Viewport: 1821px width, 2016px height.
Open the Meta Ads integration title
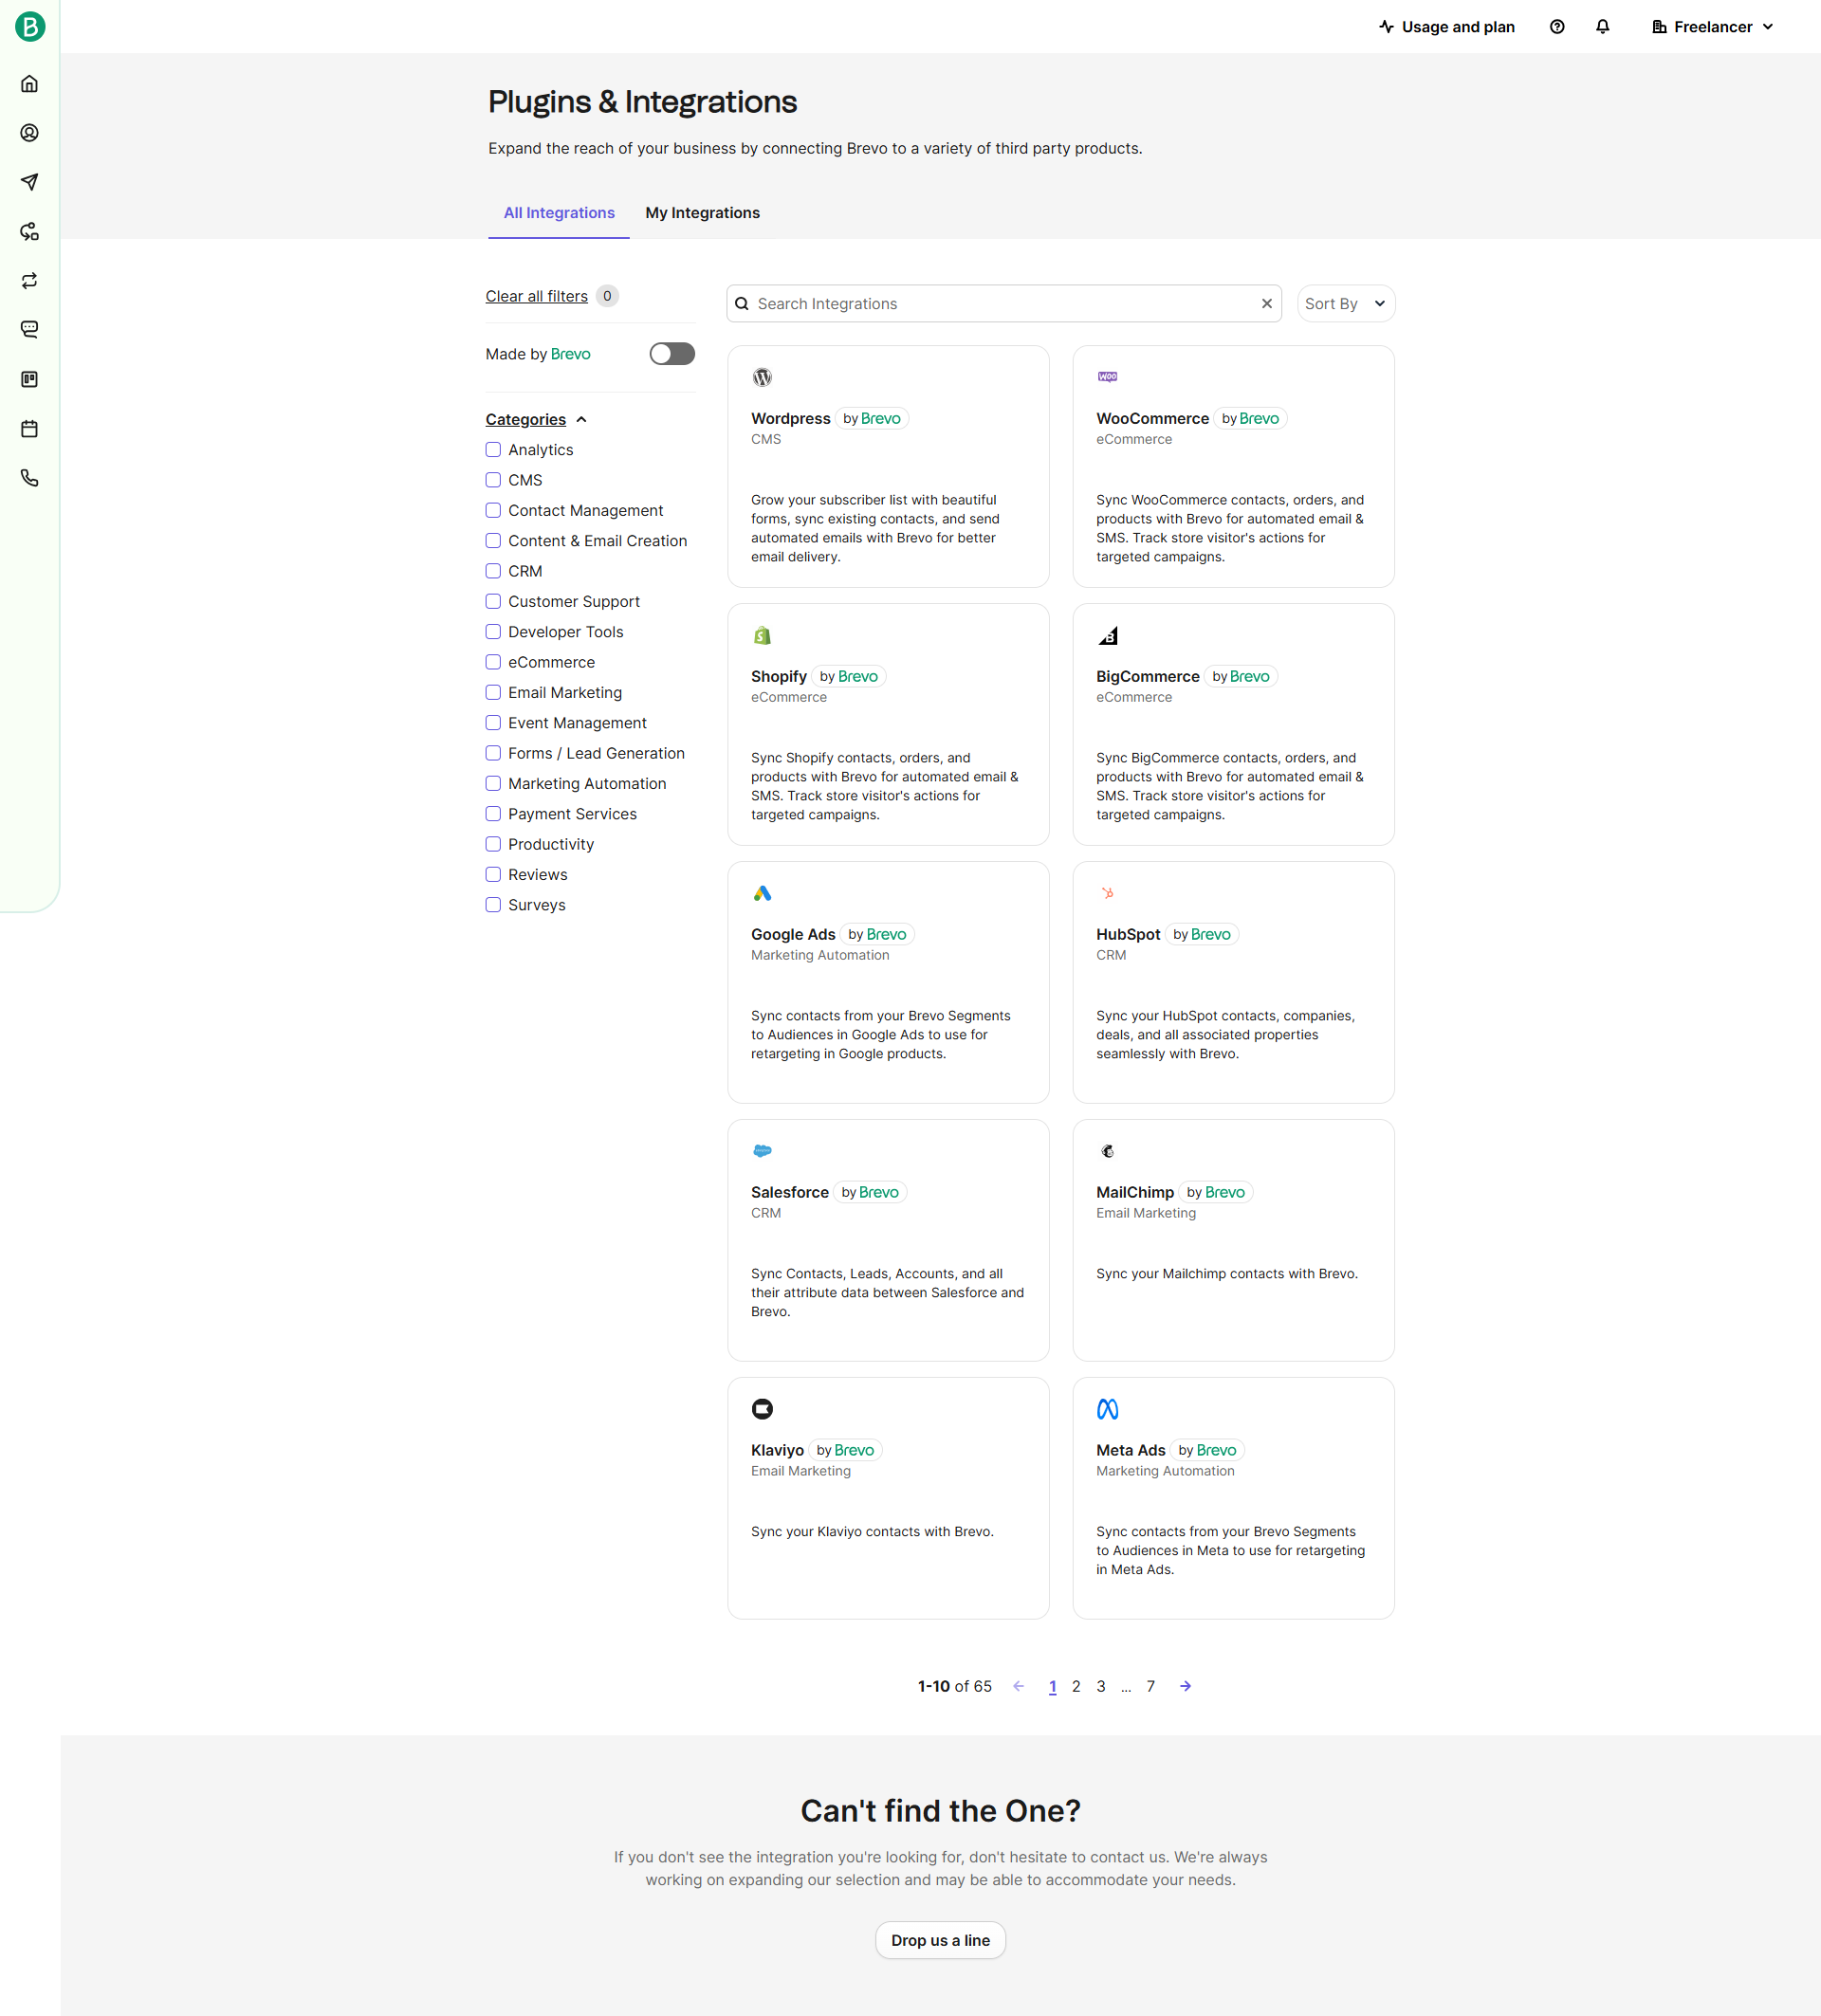pyautogui.click(x=1131, y=1451)
